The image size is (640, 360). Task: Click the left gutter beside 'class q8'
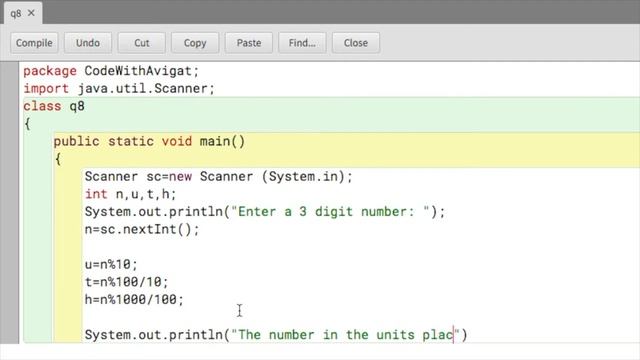[9, 106]
